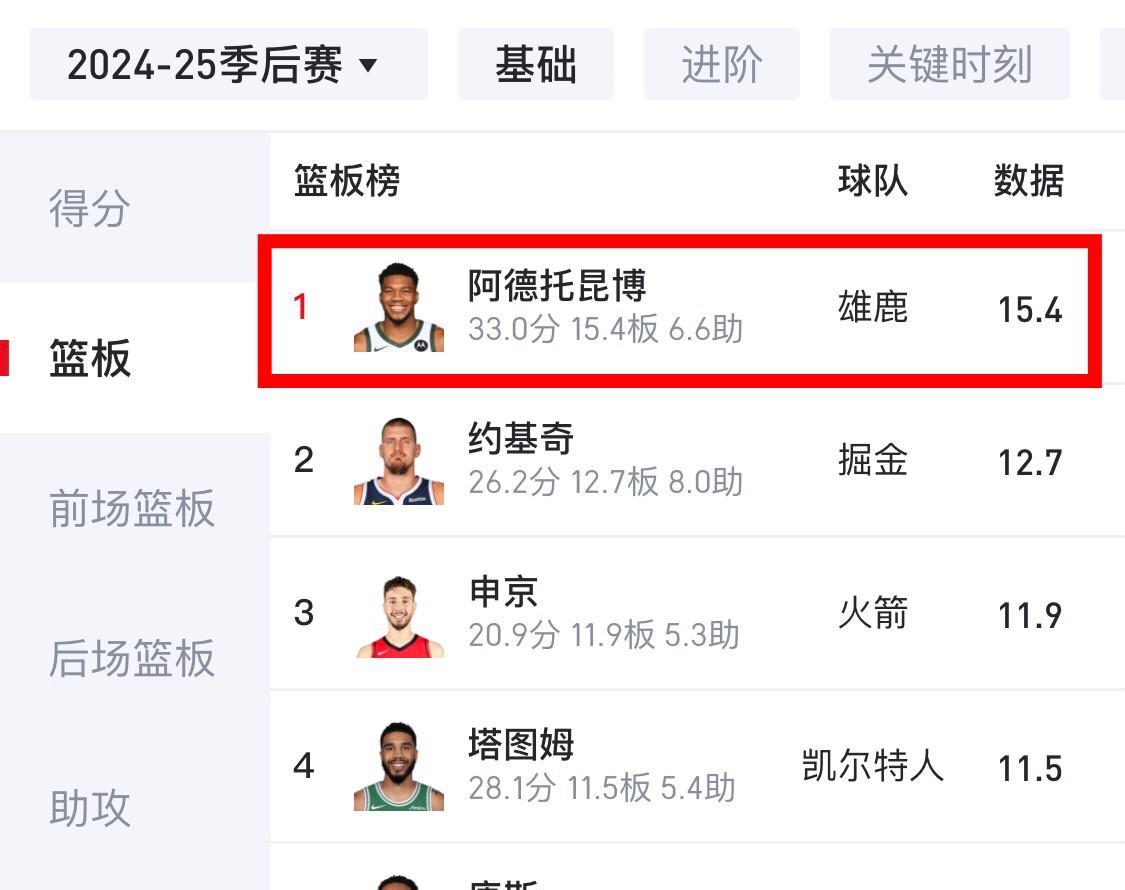
Task: Select the 基础 stats tab
Action: (535, 64)
